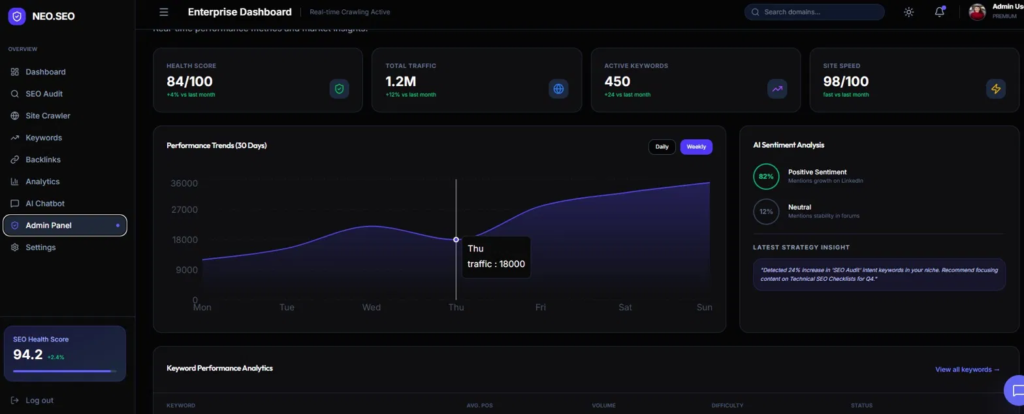The height and width of the screenshot is (414, 1024).
Task: Click the 12% Neutral sentiment ring
Action: click(766, 212)
